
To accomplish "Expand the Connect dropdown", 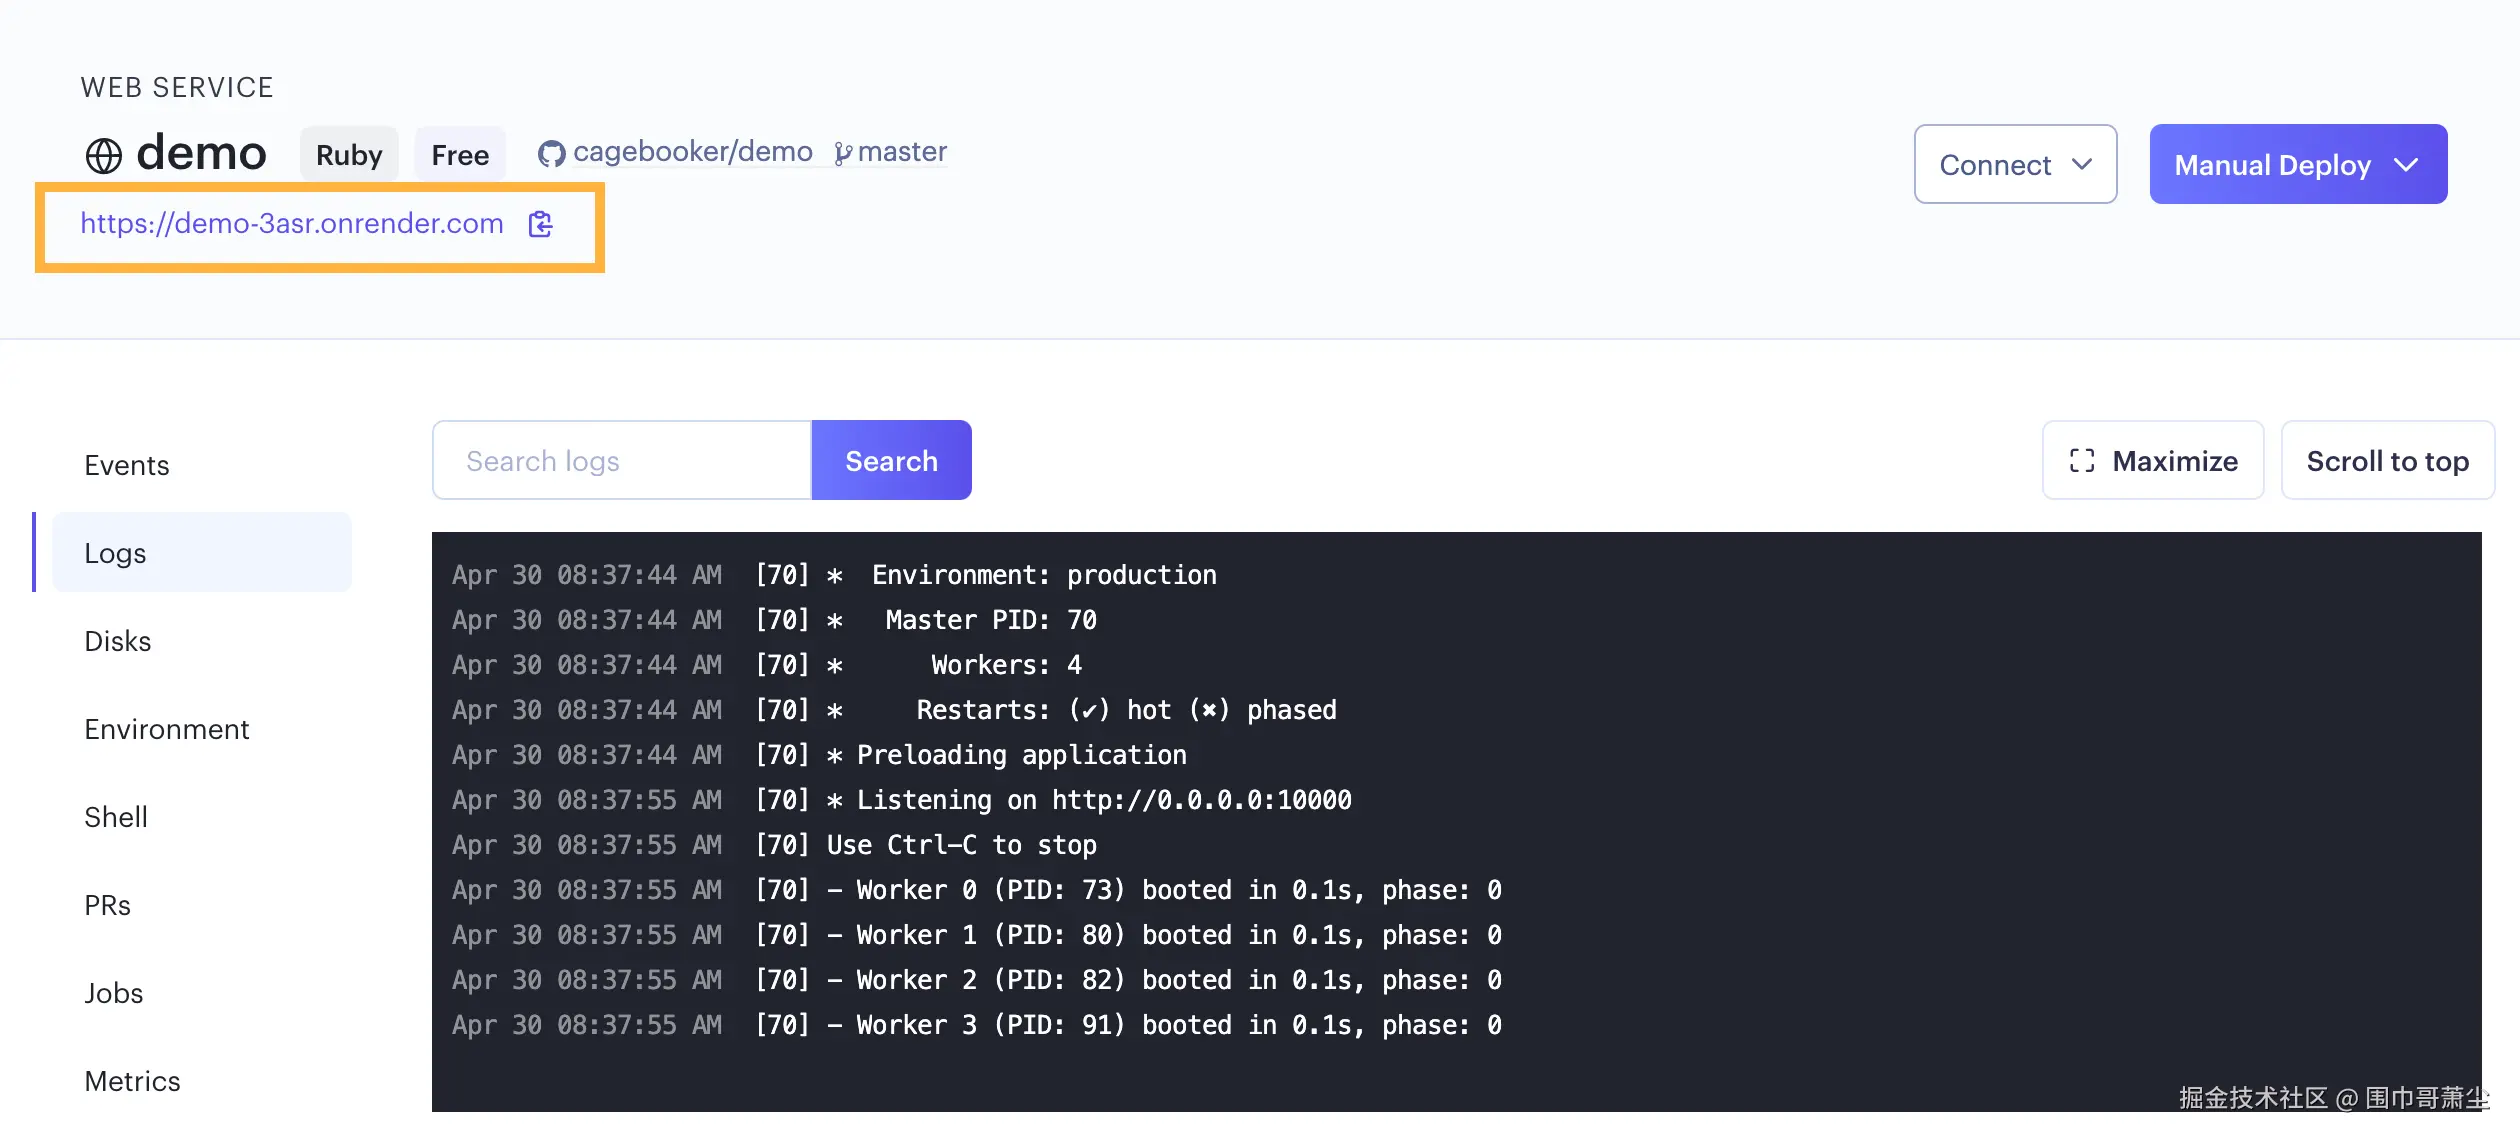I will coord(2015,165).
